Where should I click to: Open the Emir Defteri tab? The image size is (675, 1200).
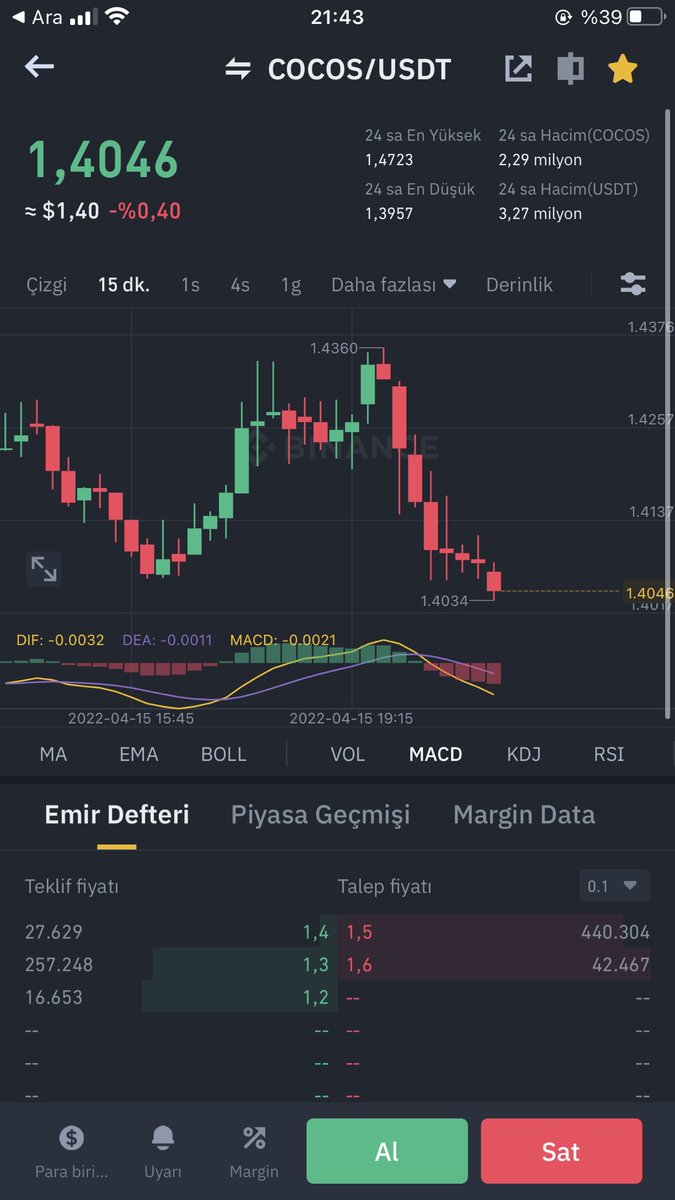117,815
